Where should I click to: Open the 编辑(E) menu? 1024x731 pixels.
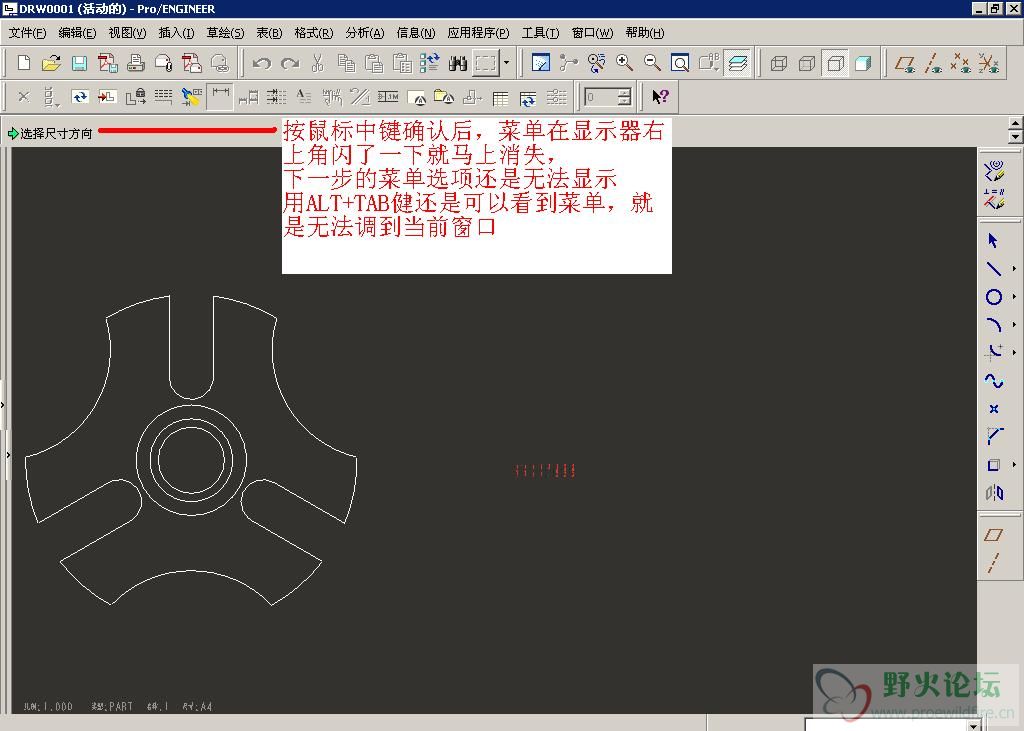click(77, 33)
